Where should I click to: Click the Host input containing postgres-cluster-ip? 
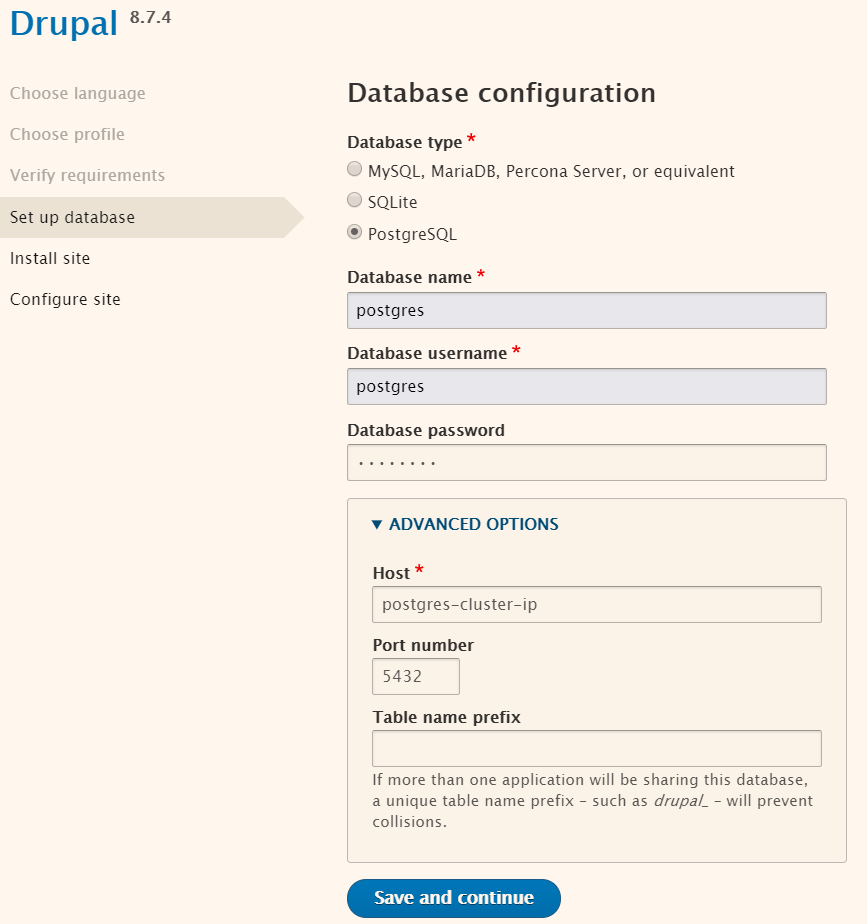pos(596,605)
